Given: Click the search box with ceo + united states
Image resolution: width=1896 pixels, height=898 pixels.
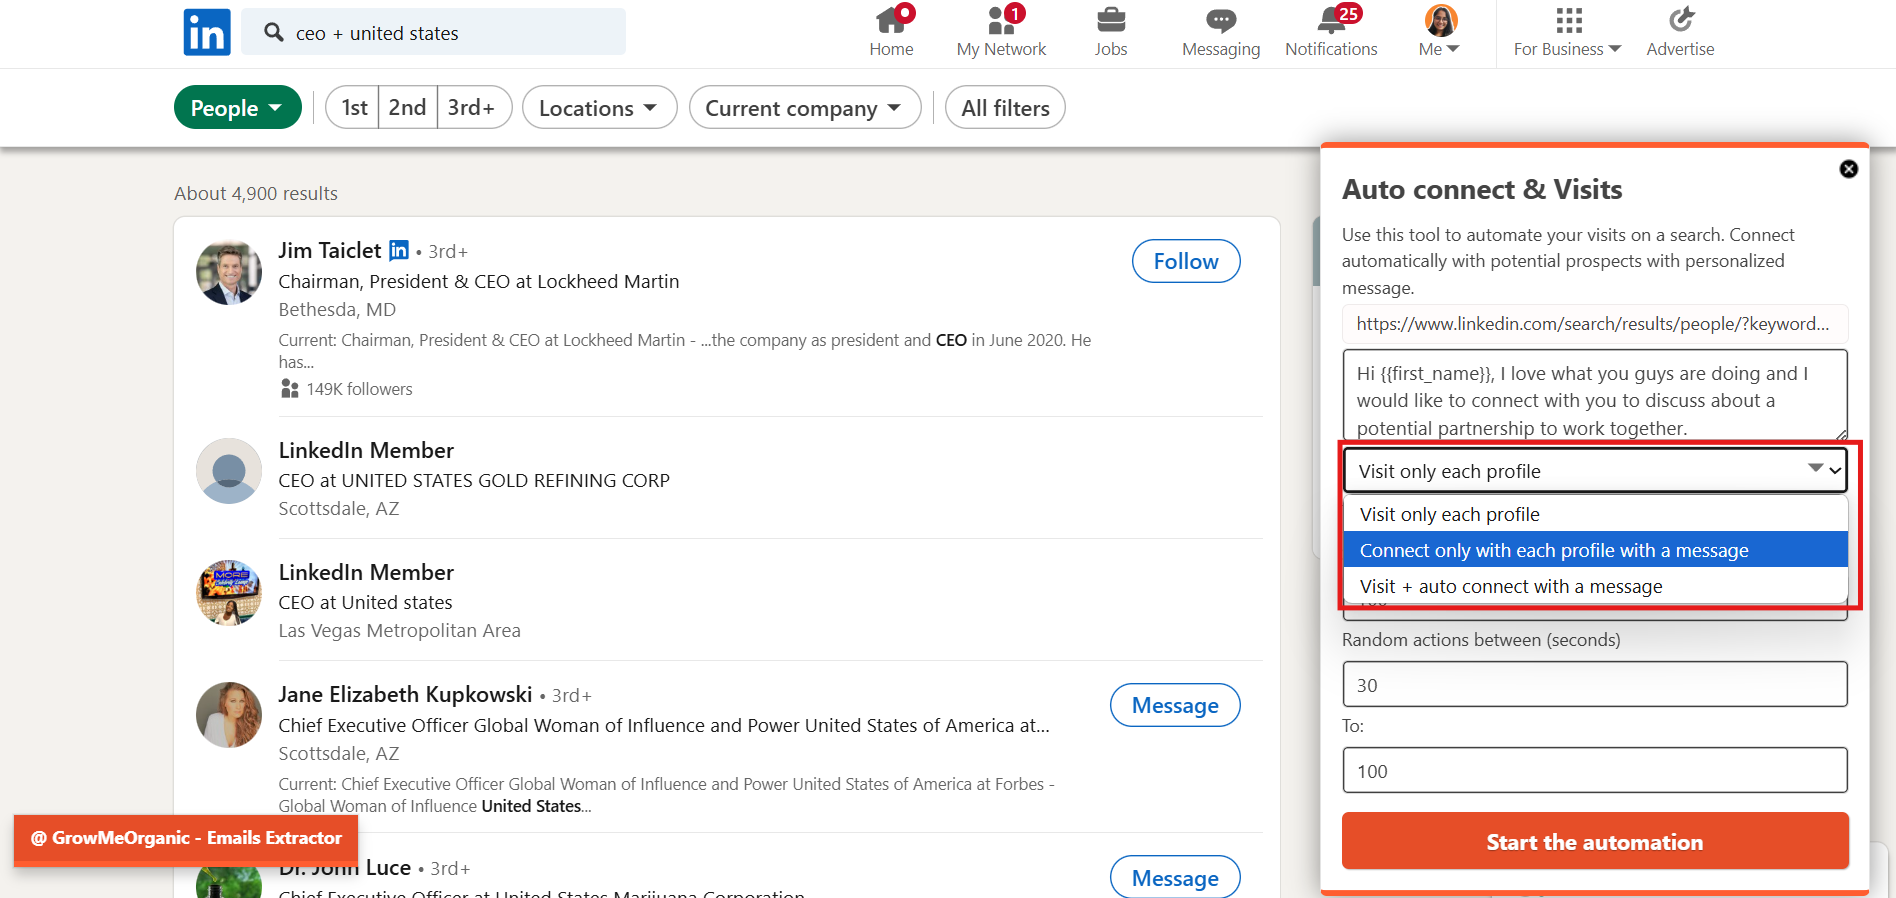Looking at the screenshot, I should (x=433, y=32).
